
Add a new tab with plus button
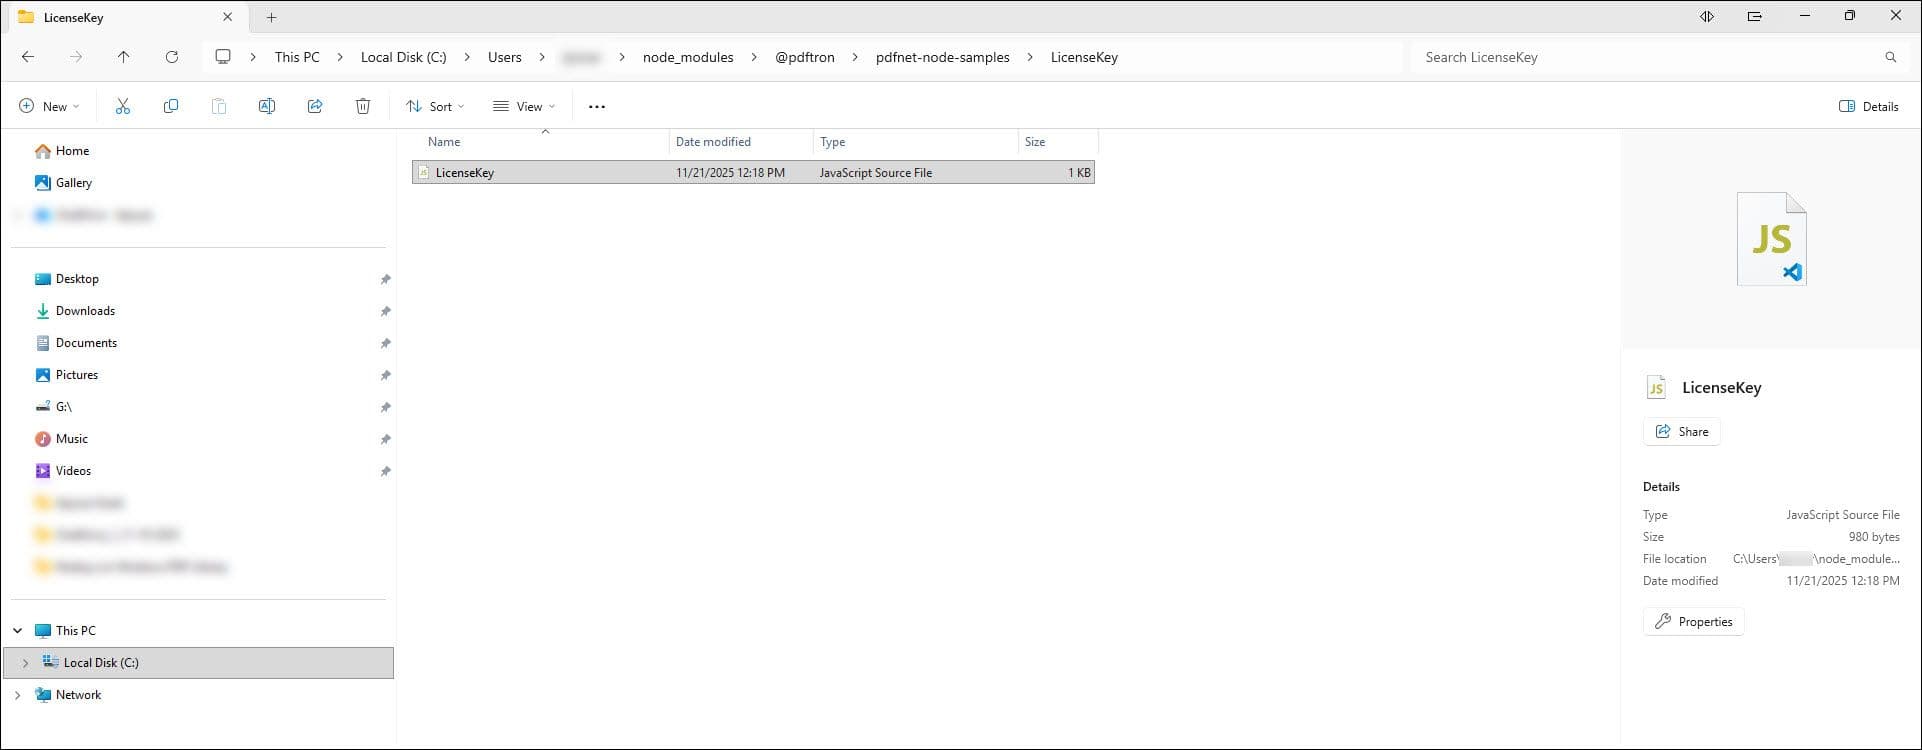[271, 17]
